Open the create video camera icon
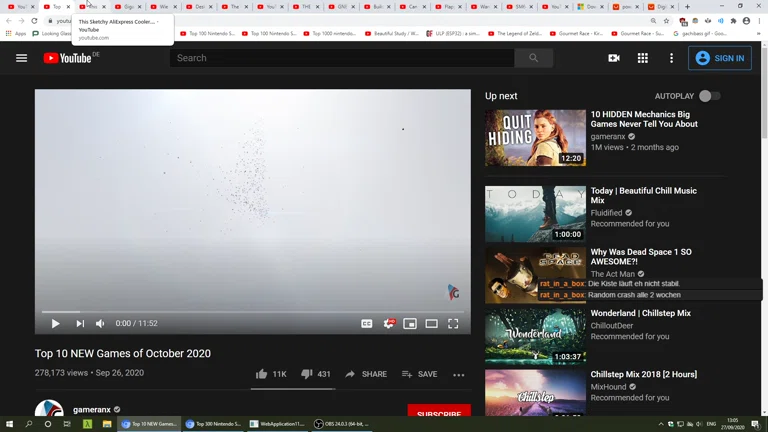 point(614,58)
